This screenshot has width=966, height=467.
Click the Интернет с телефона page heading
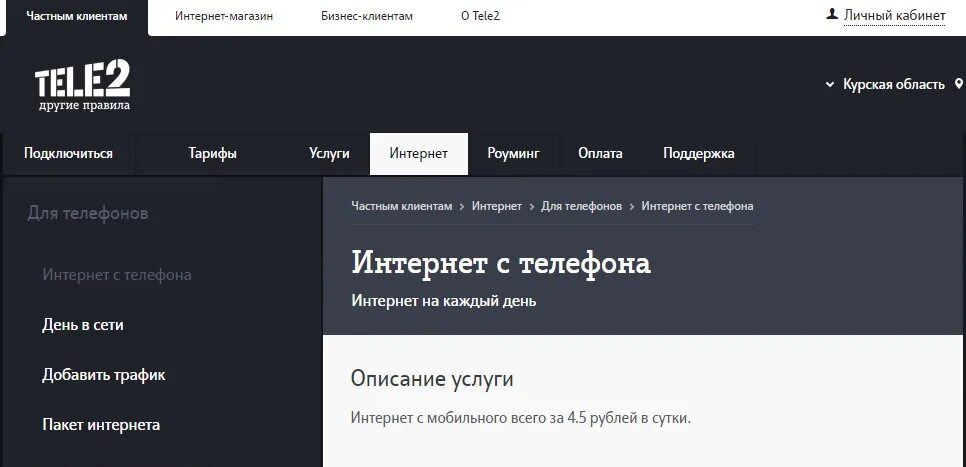[x=501, y=264]
